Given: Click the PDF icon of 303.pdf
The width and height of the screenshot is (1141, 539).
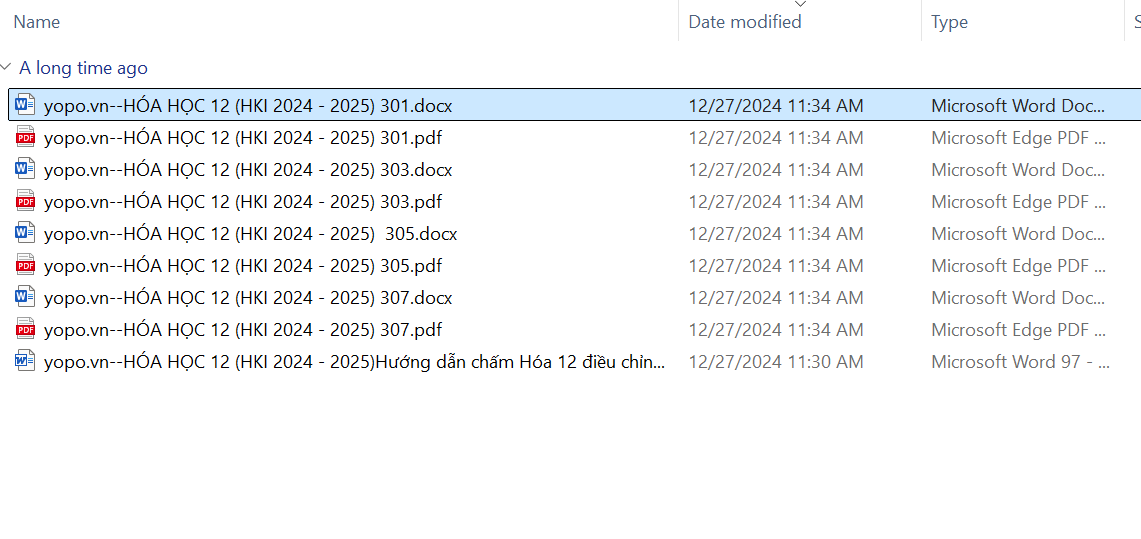Looking at the screenshot, I should coord(25,201).
